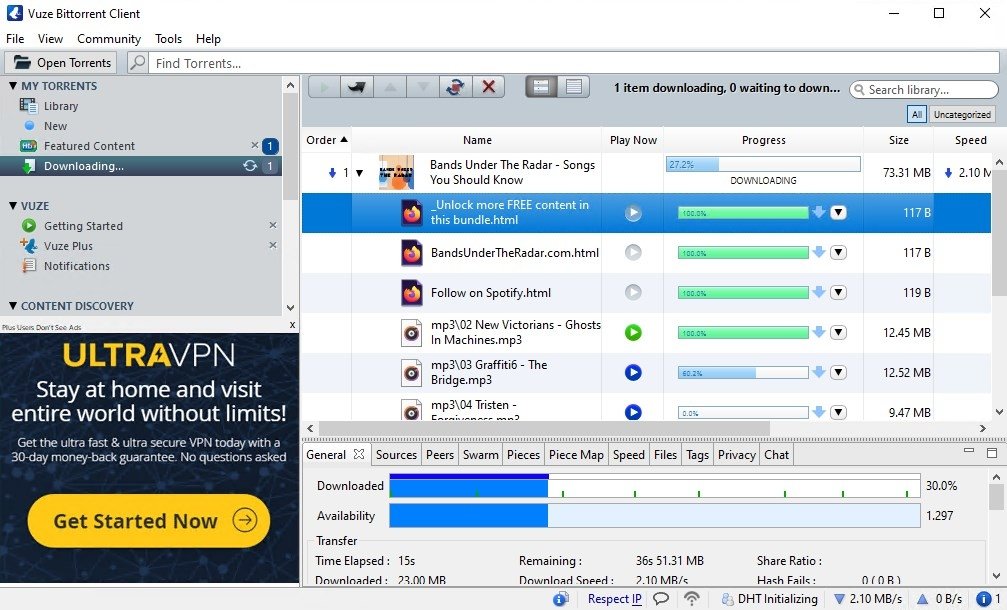Image resolution: width=1007 pixels, height=610 pixels.
Task: Collapse the Bands Under The Radar torrent files
Action: tap(360, 173)
